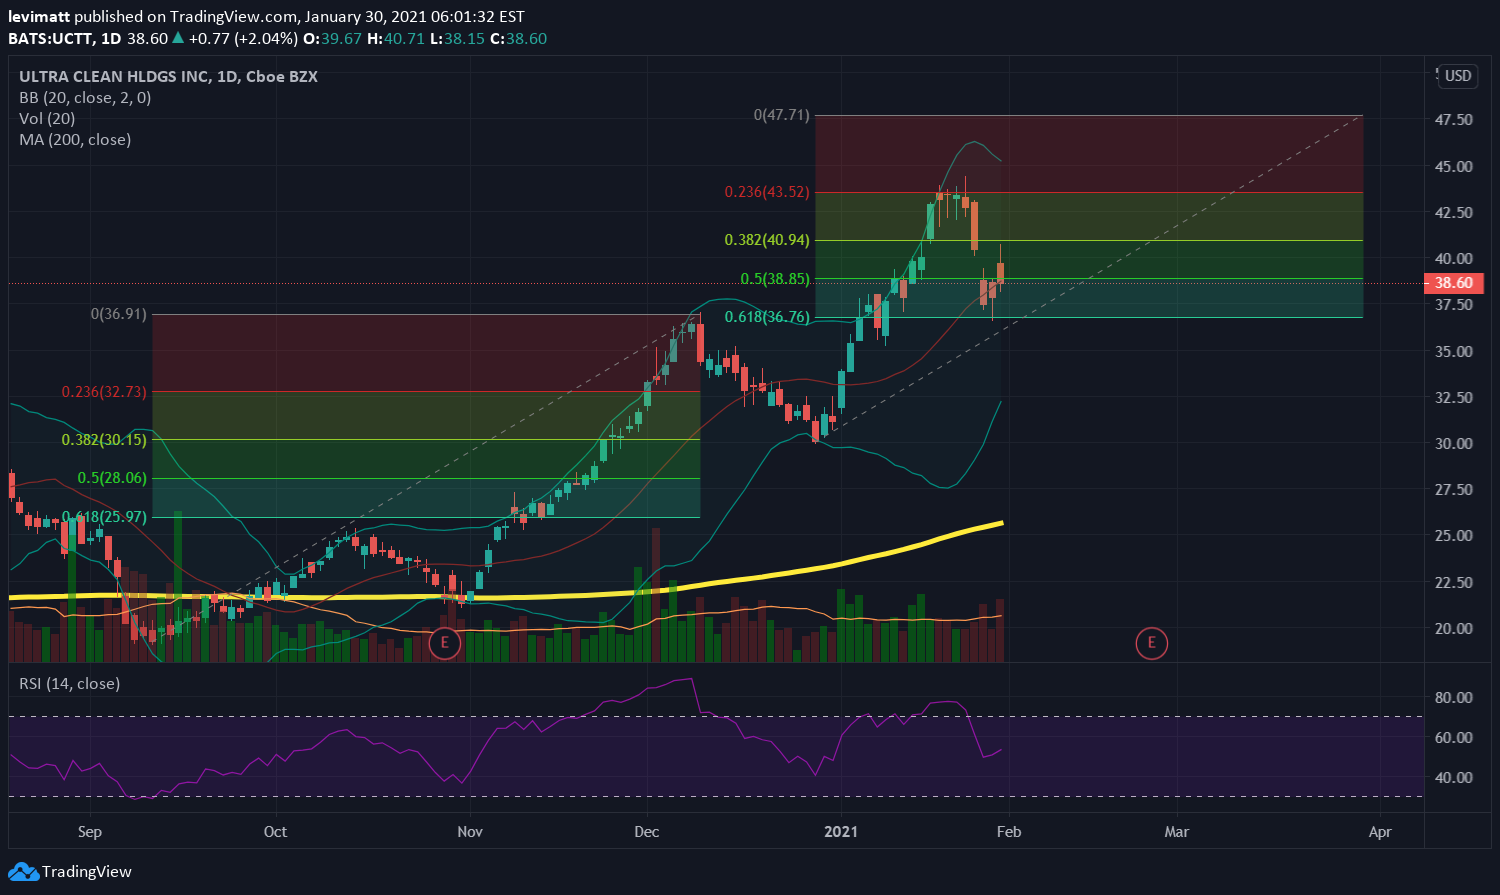Click the 32.50 price axis label
Image resolution: width=1500 pixels, height=895 pixels.
pos(1453,397)
